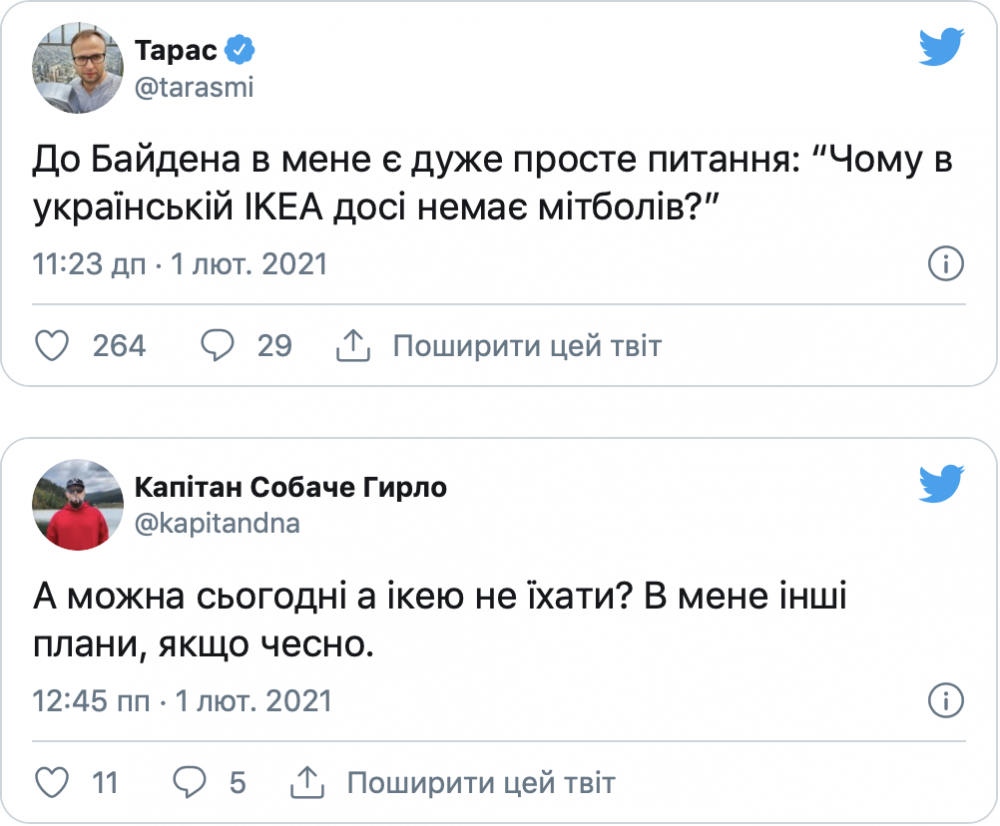The width and height of the screenshot is (1000, 826).
Task: Click timestamp 12:45 пп · 1 лют. 2021
Action: pyautogui.click(x=183, y=700)
